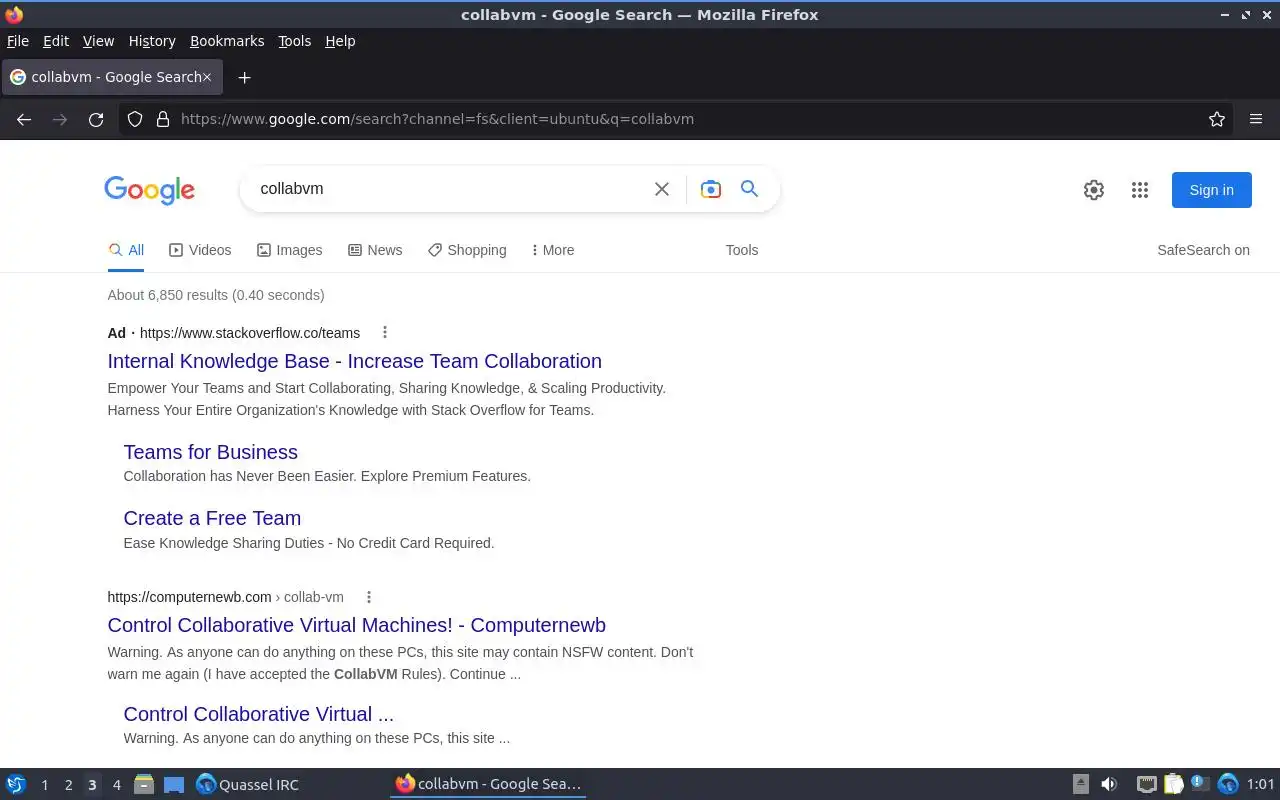The image size is (1280, 800).
Task: Click the Quassel tray icon
Action: [x=1228, y=784]
